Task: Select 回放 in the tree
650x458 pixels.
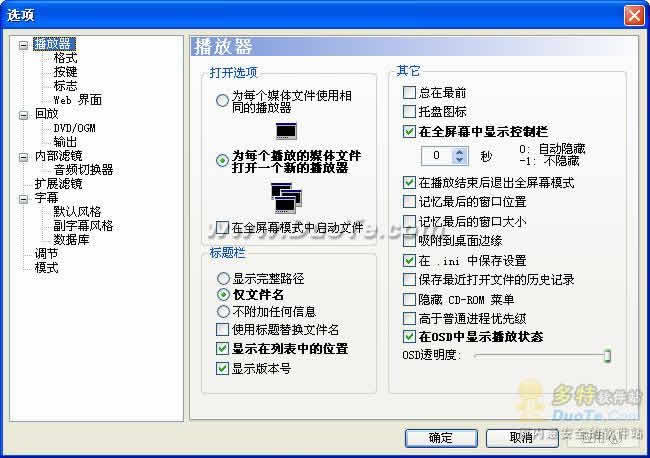Action: (46, 114)
